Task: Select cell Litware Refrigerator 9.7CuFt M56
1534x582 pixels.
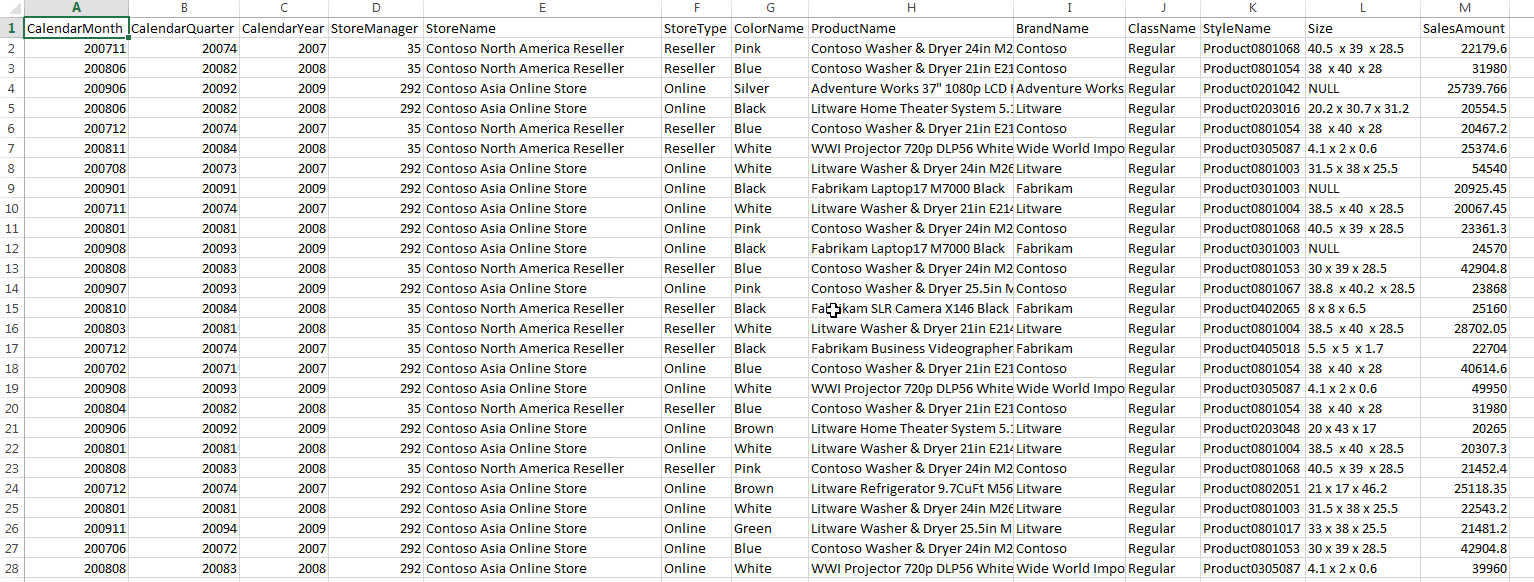Action: point(910,488)
